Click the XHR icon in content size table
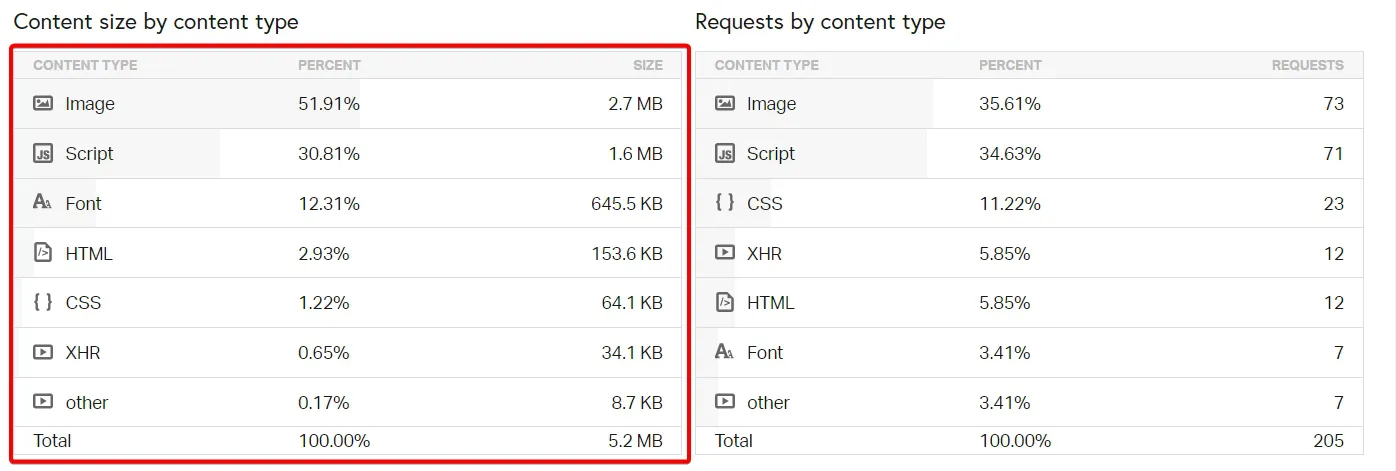This screenshot has height=471, width=1396. tap(43, 353)
